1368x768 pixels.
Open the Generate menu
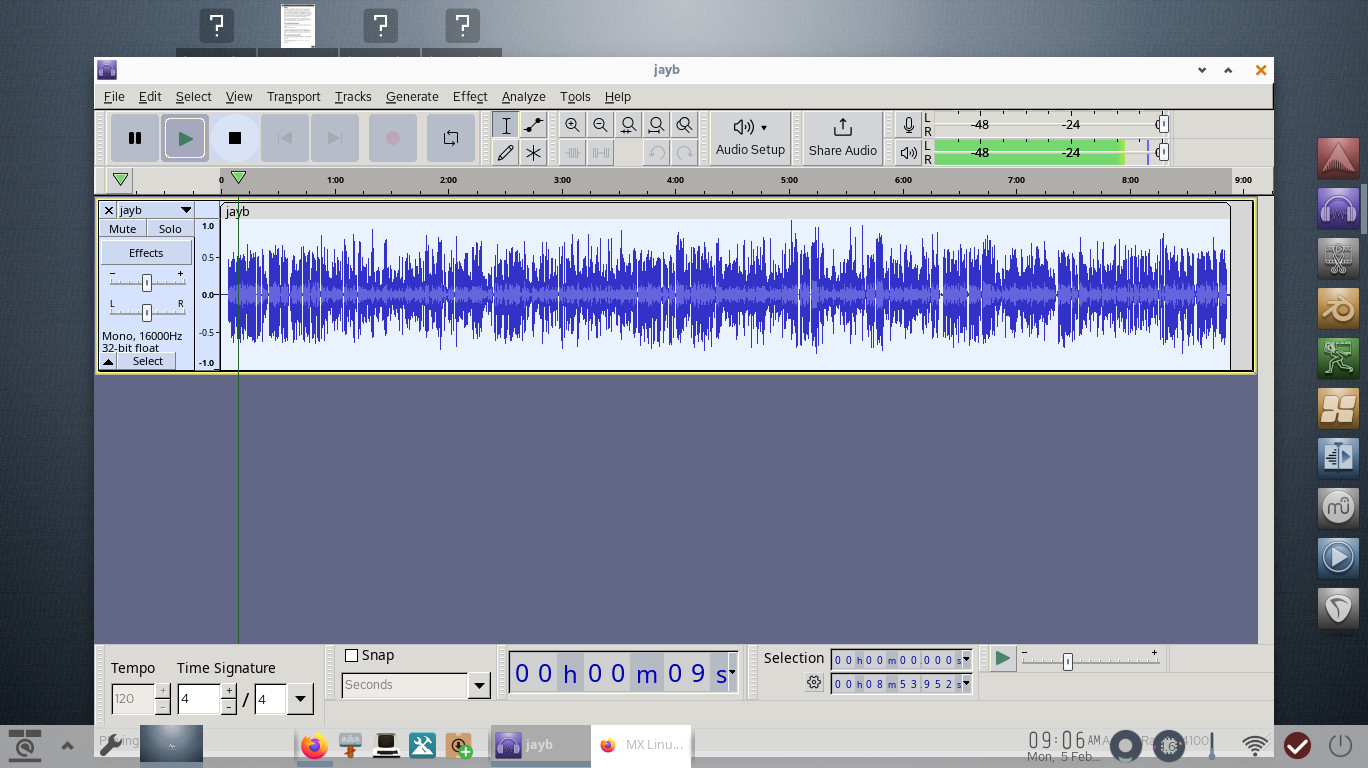412,96
